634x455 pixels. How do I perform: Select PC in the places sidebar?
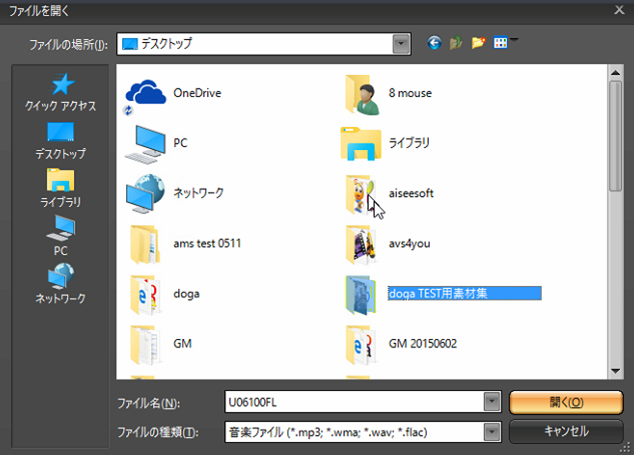61,236
